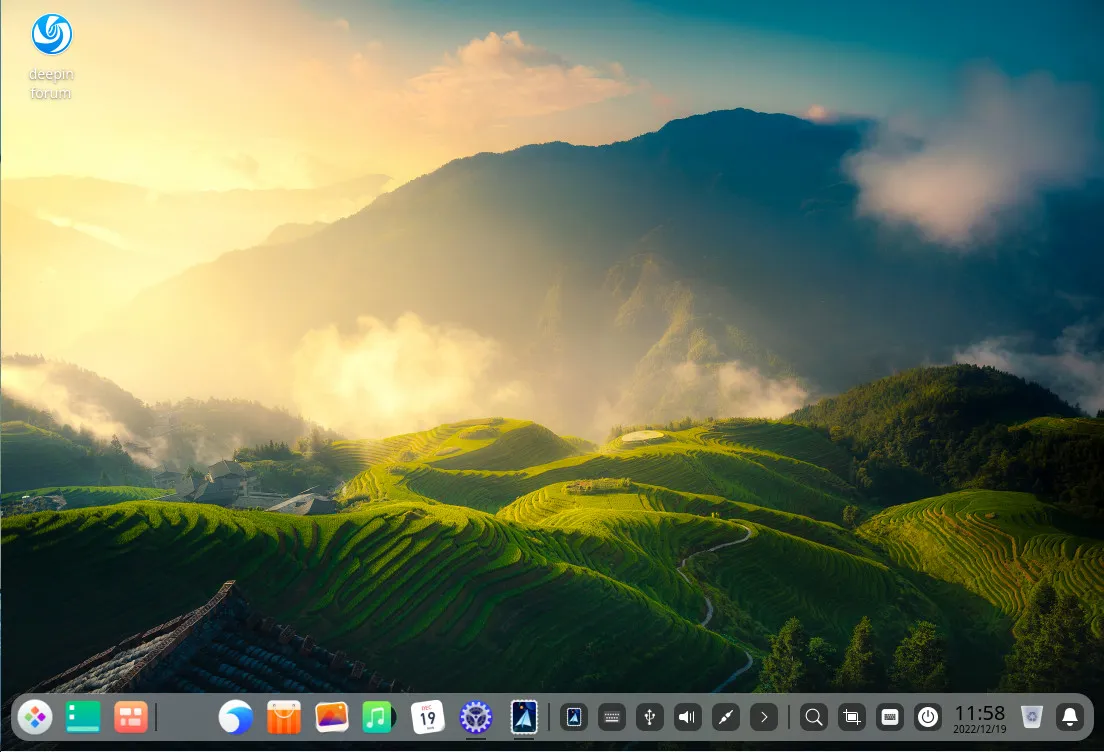Start a screenshot capture from the dock

tap(852, 717)
